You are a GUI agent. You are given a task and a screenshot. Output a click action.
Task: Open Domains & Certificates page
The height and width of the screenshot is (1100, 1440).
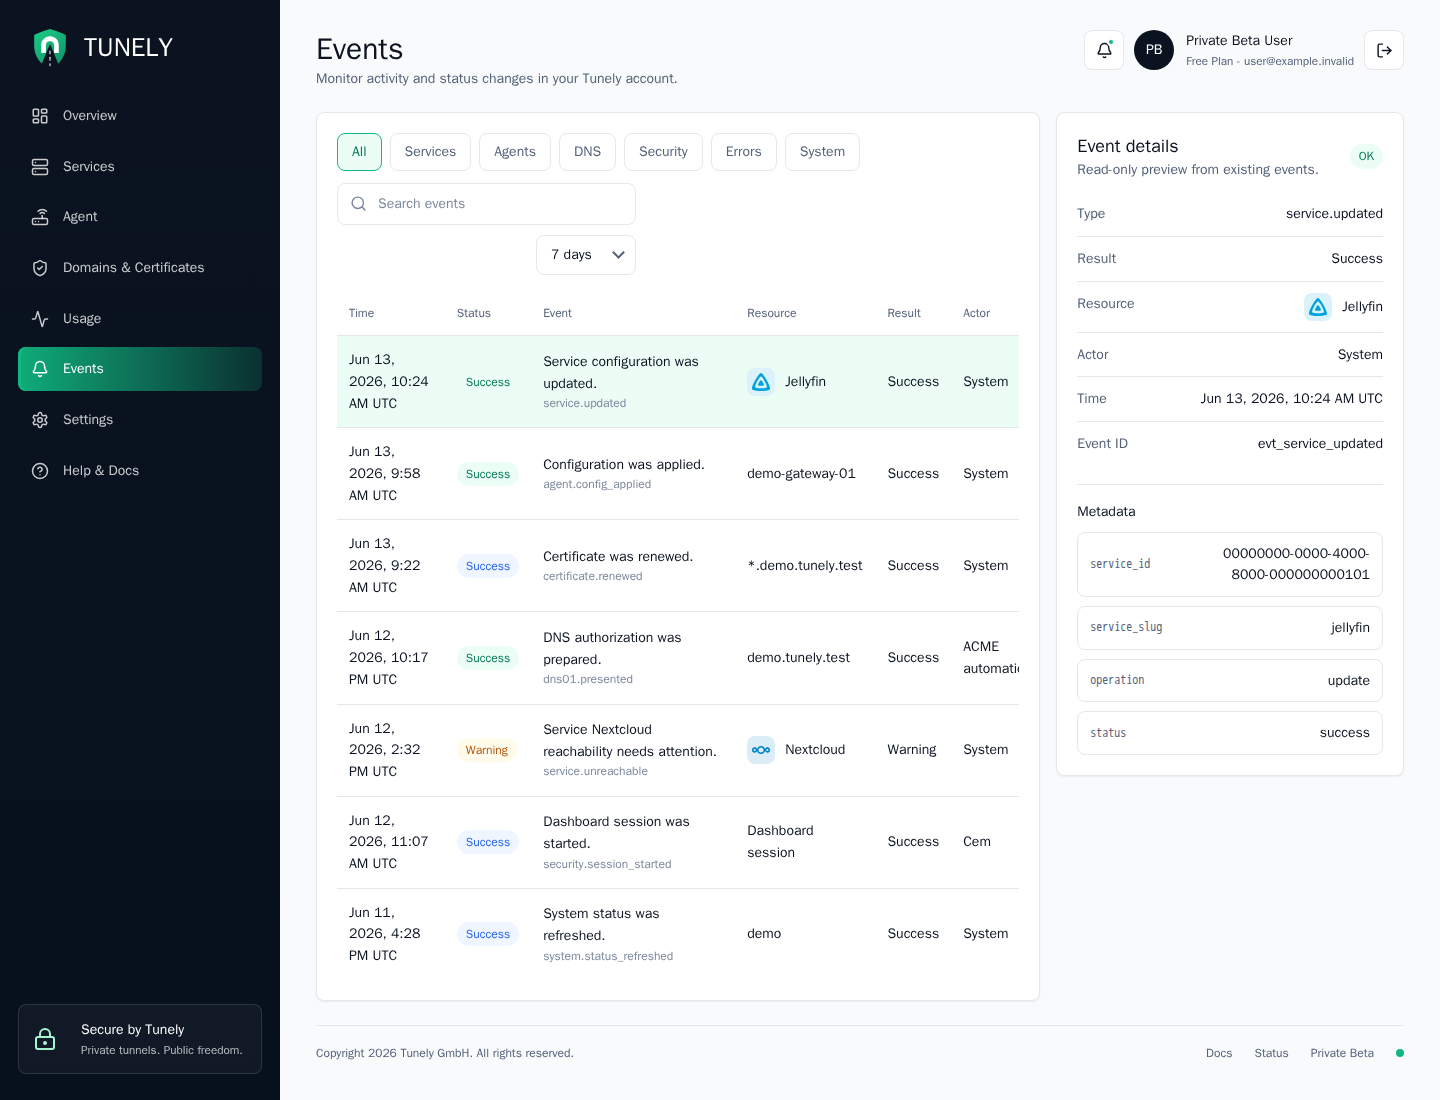click(x=140, y=268)
